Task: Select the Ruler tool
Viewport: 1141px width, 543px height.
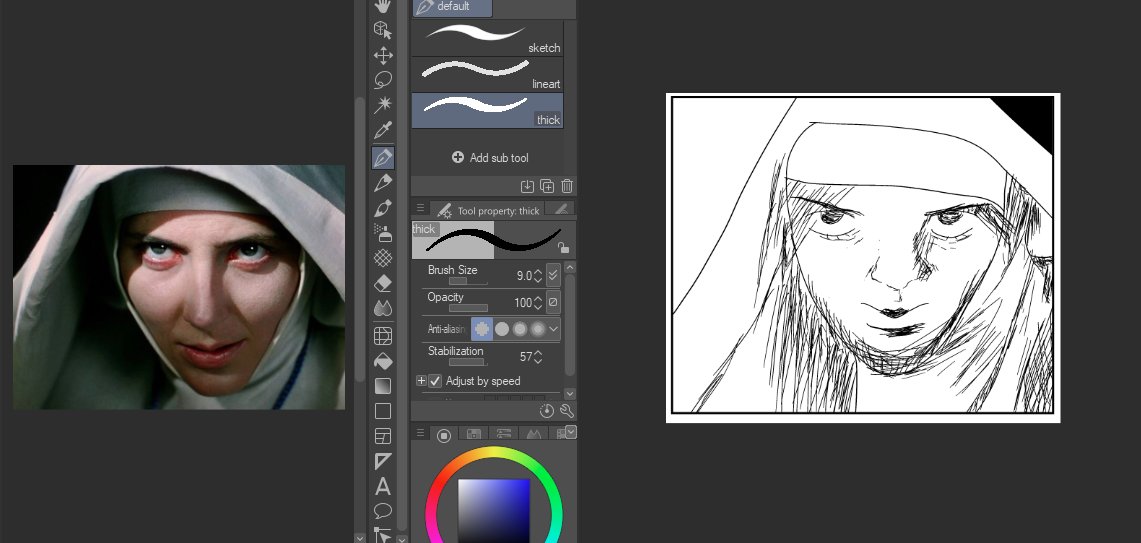Action: (x=383, y=461)
